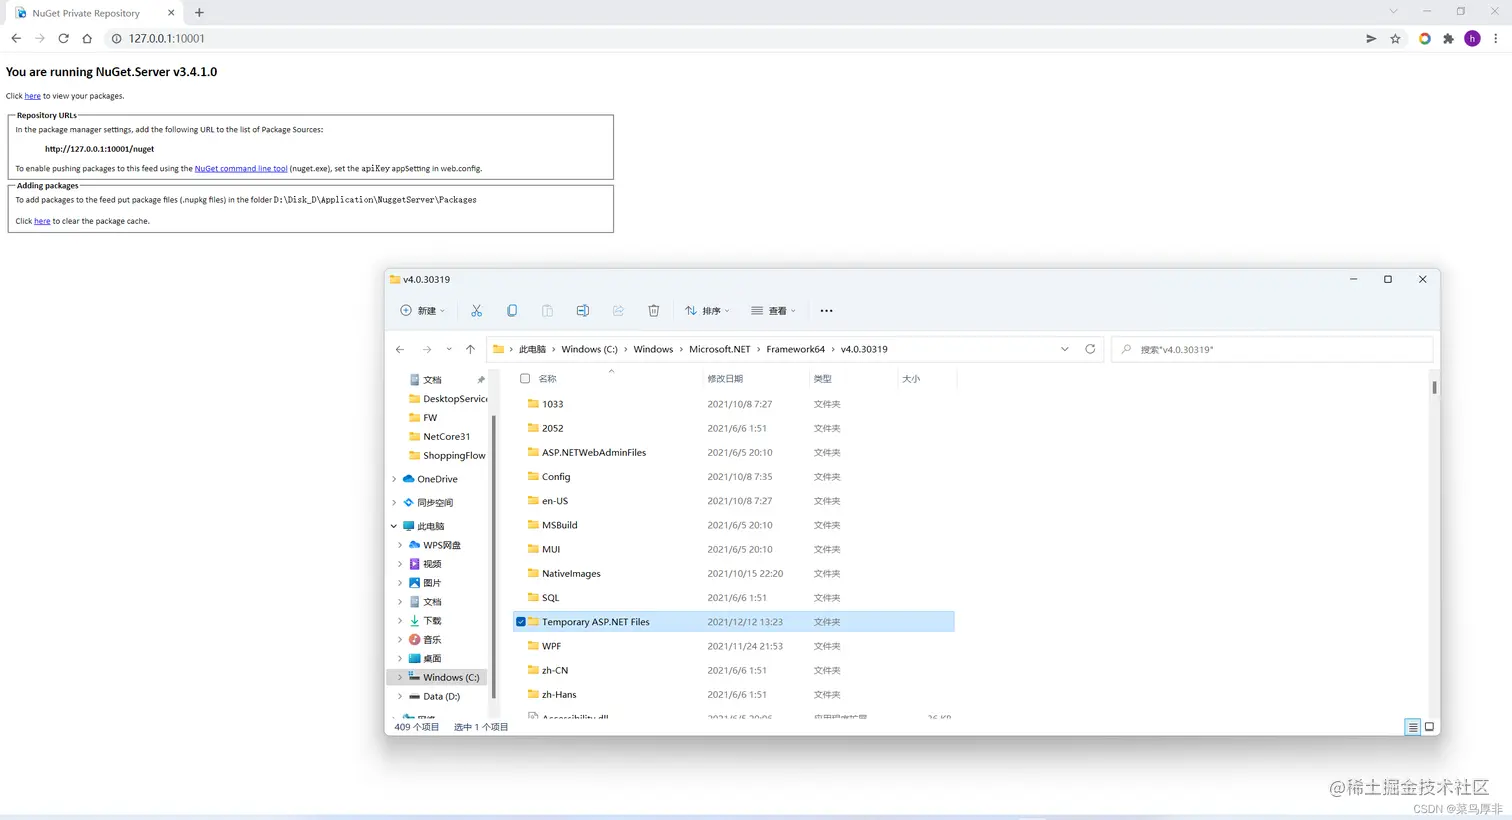Viewport: 1512px width, 820px height.
Task: Open the 新建 (New) dropdown
Action: click(x=422, y=311)
